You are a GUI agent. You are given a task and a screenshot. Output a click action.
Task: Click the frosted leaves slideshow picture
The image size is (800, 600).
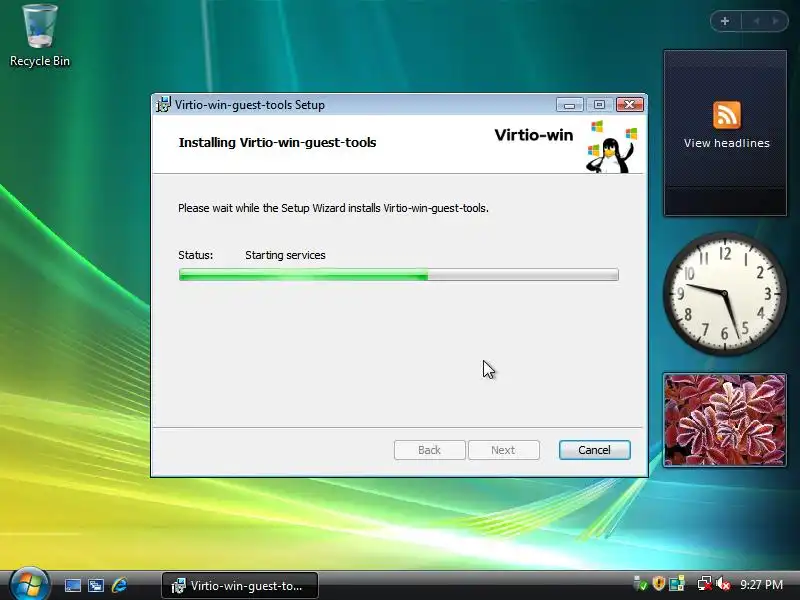click(x=724, y=420)
